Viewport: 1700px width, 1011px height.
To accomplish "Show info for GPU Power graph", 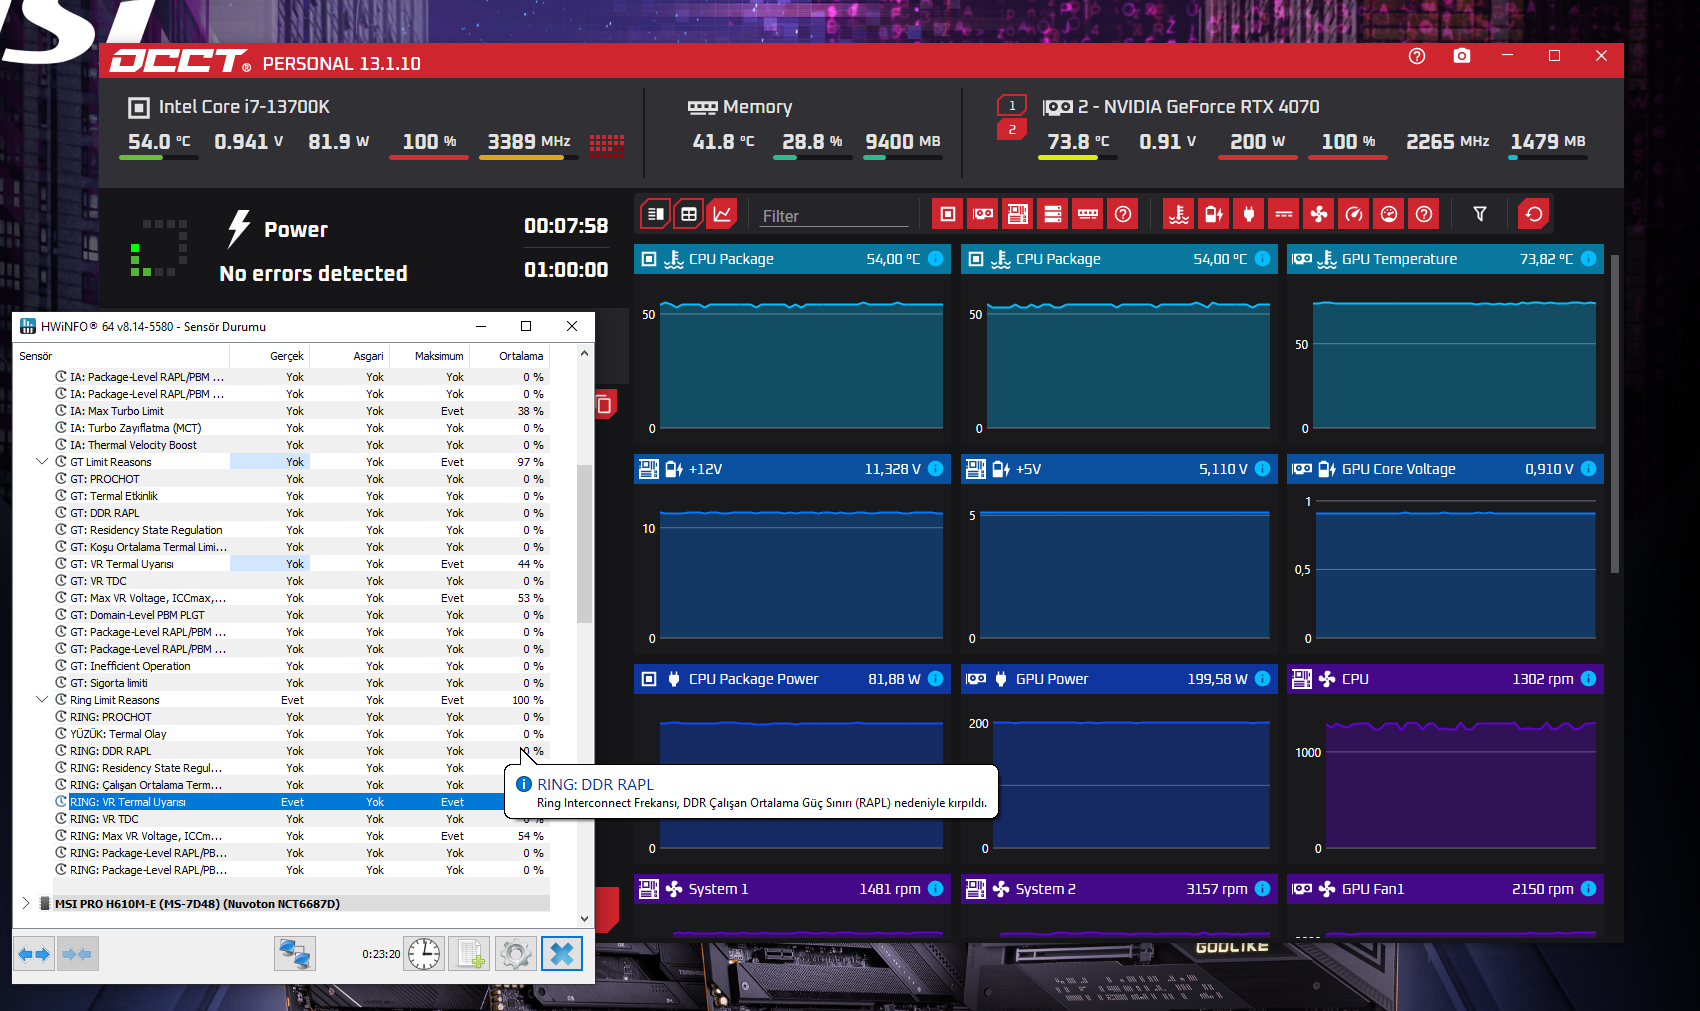I will coord(1262,679).
